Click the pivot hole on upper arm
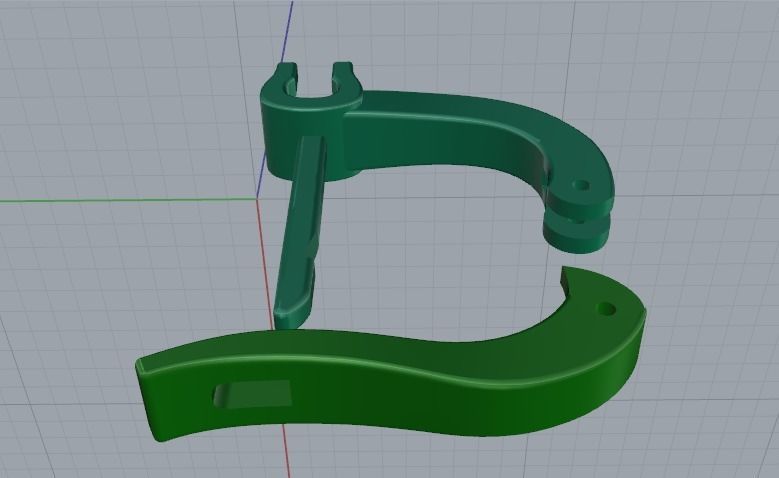Image resolution: width=779 pixels, height=478 pixels. pos(581,185)
